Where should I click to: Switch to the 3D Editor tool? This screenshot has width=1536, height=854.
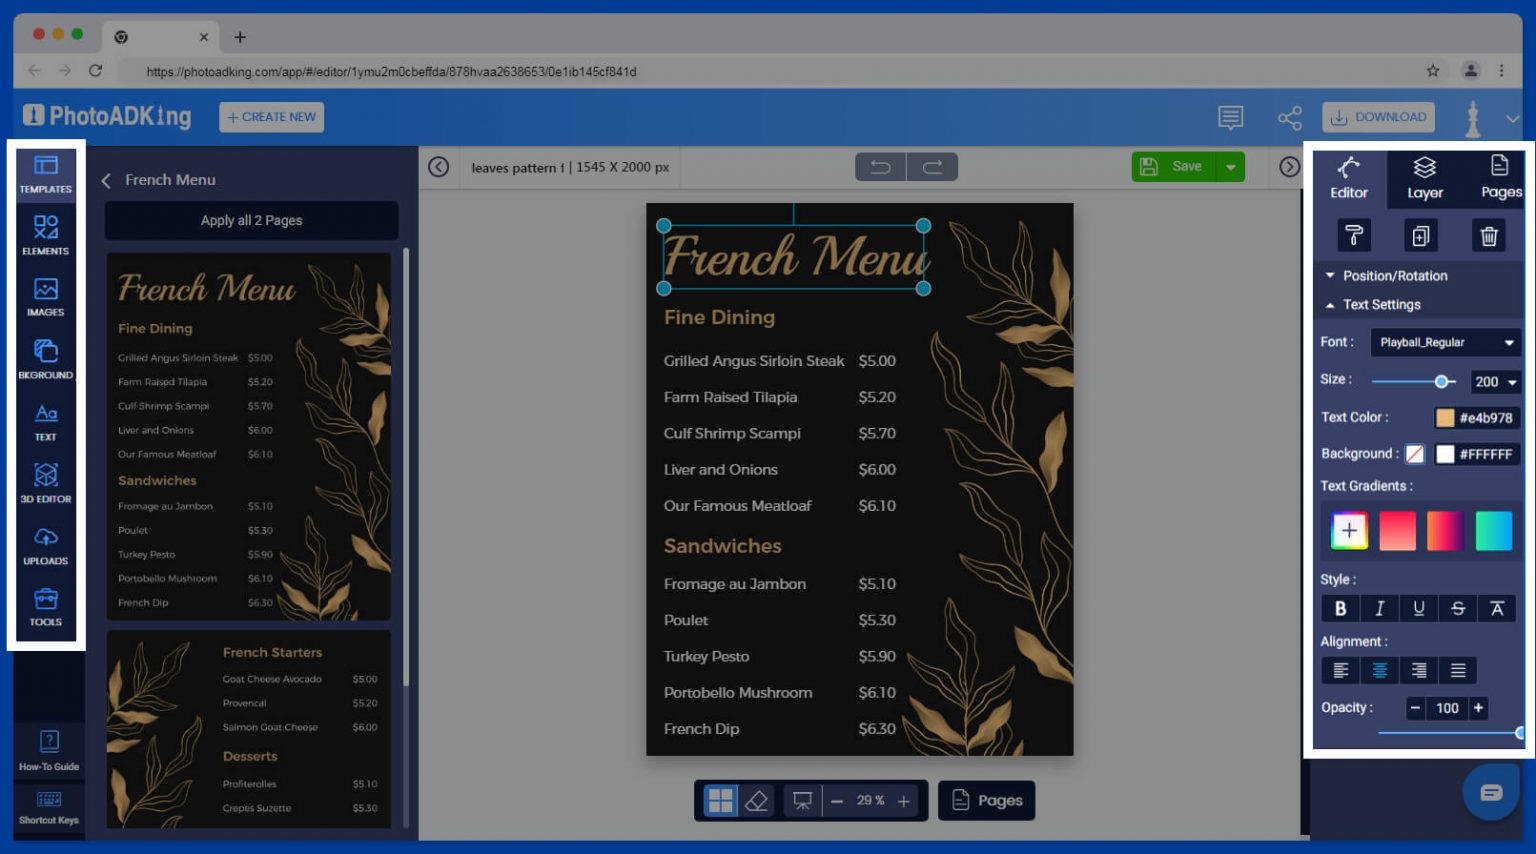point(45,478)
